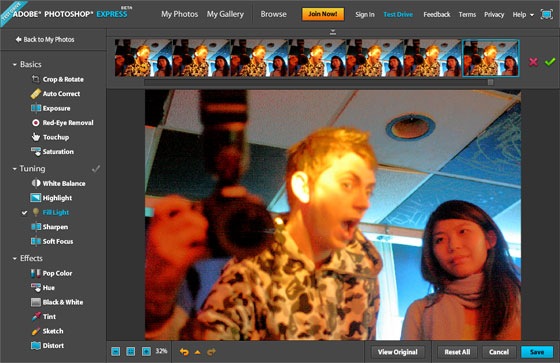
Task: Click the undo arrow icon
Action: coord(184,352)
